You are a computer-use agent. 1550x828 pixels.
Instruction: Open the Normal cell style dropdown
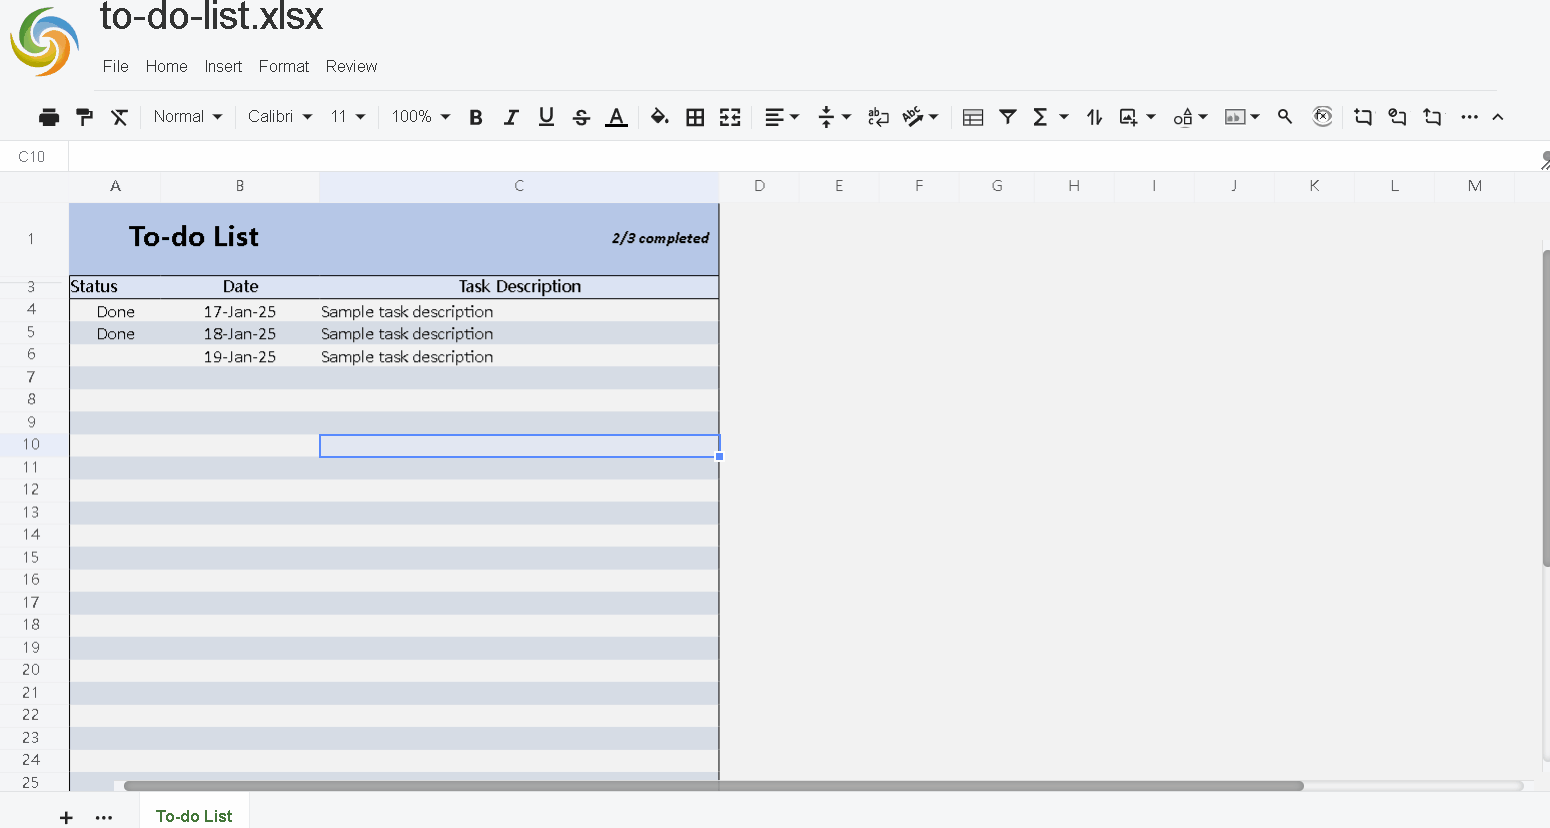(188, 117)
